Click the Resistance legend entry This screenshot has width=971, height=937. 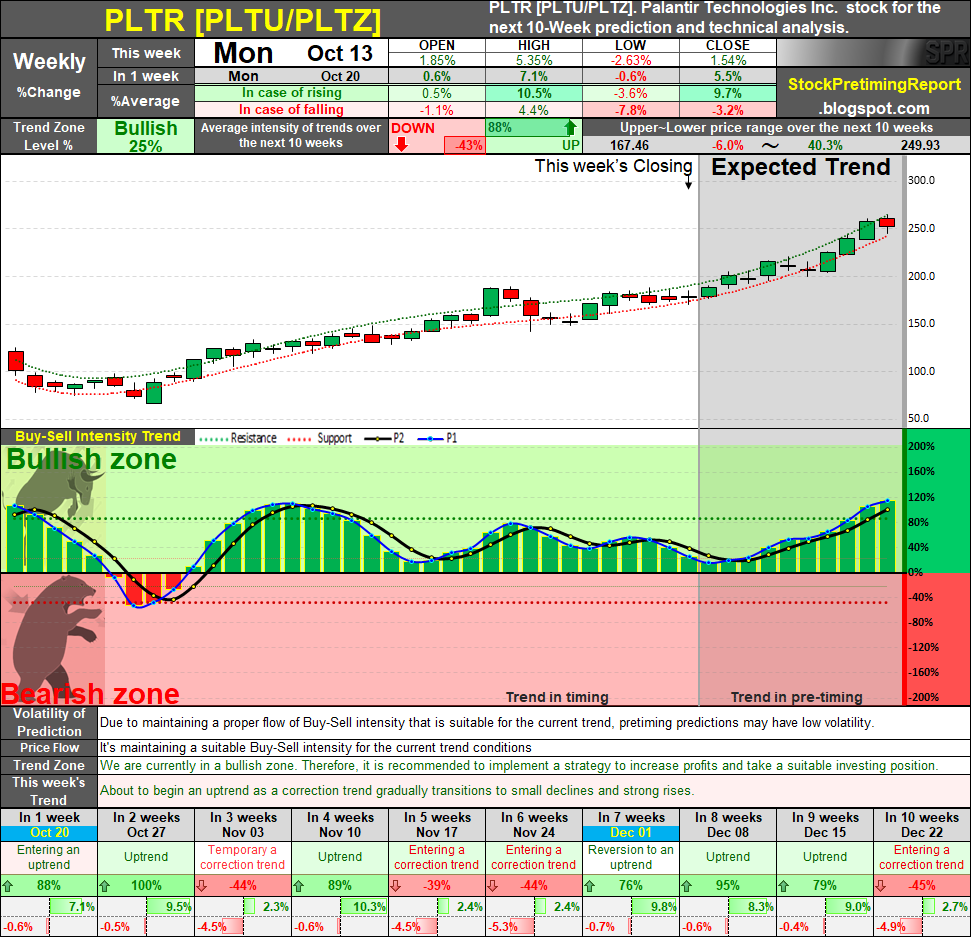238,438
